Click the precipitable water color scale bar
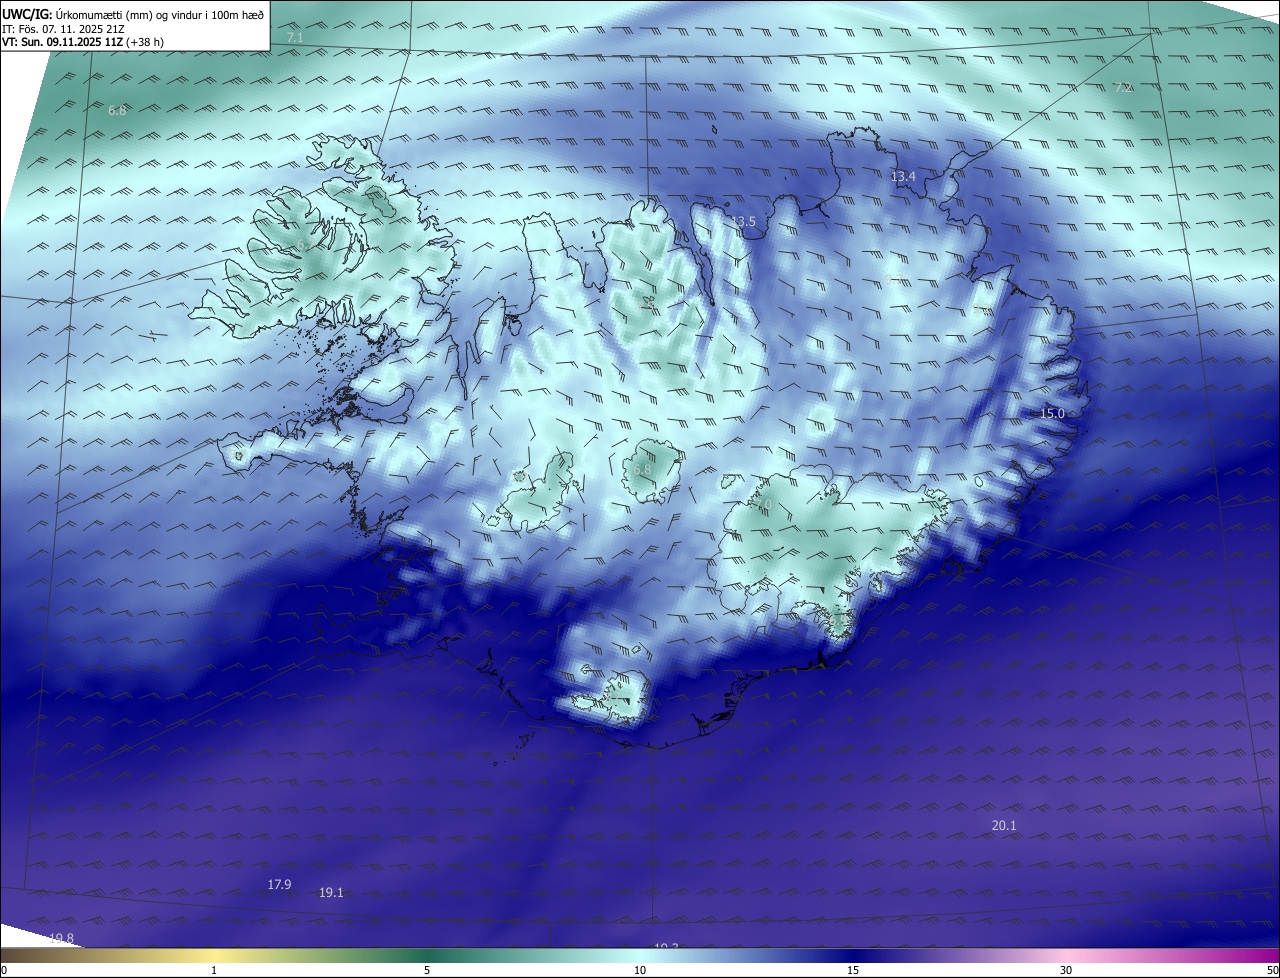1280x978 pixels. 640,955
